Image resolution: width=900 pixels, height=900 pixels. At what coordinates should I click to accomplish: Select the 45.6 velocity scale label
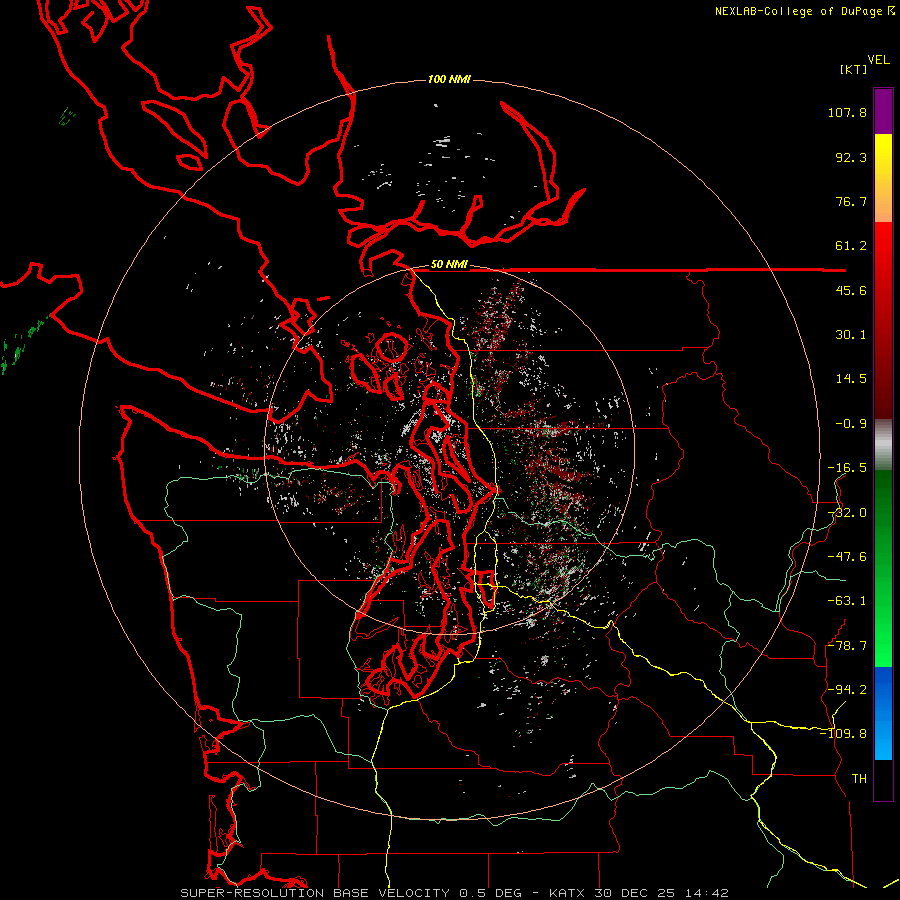click(x=851, y=290)
